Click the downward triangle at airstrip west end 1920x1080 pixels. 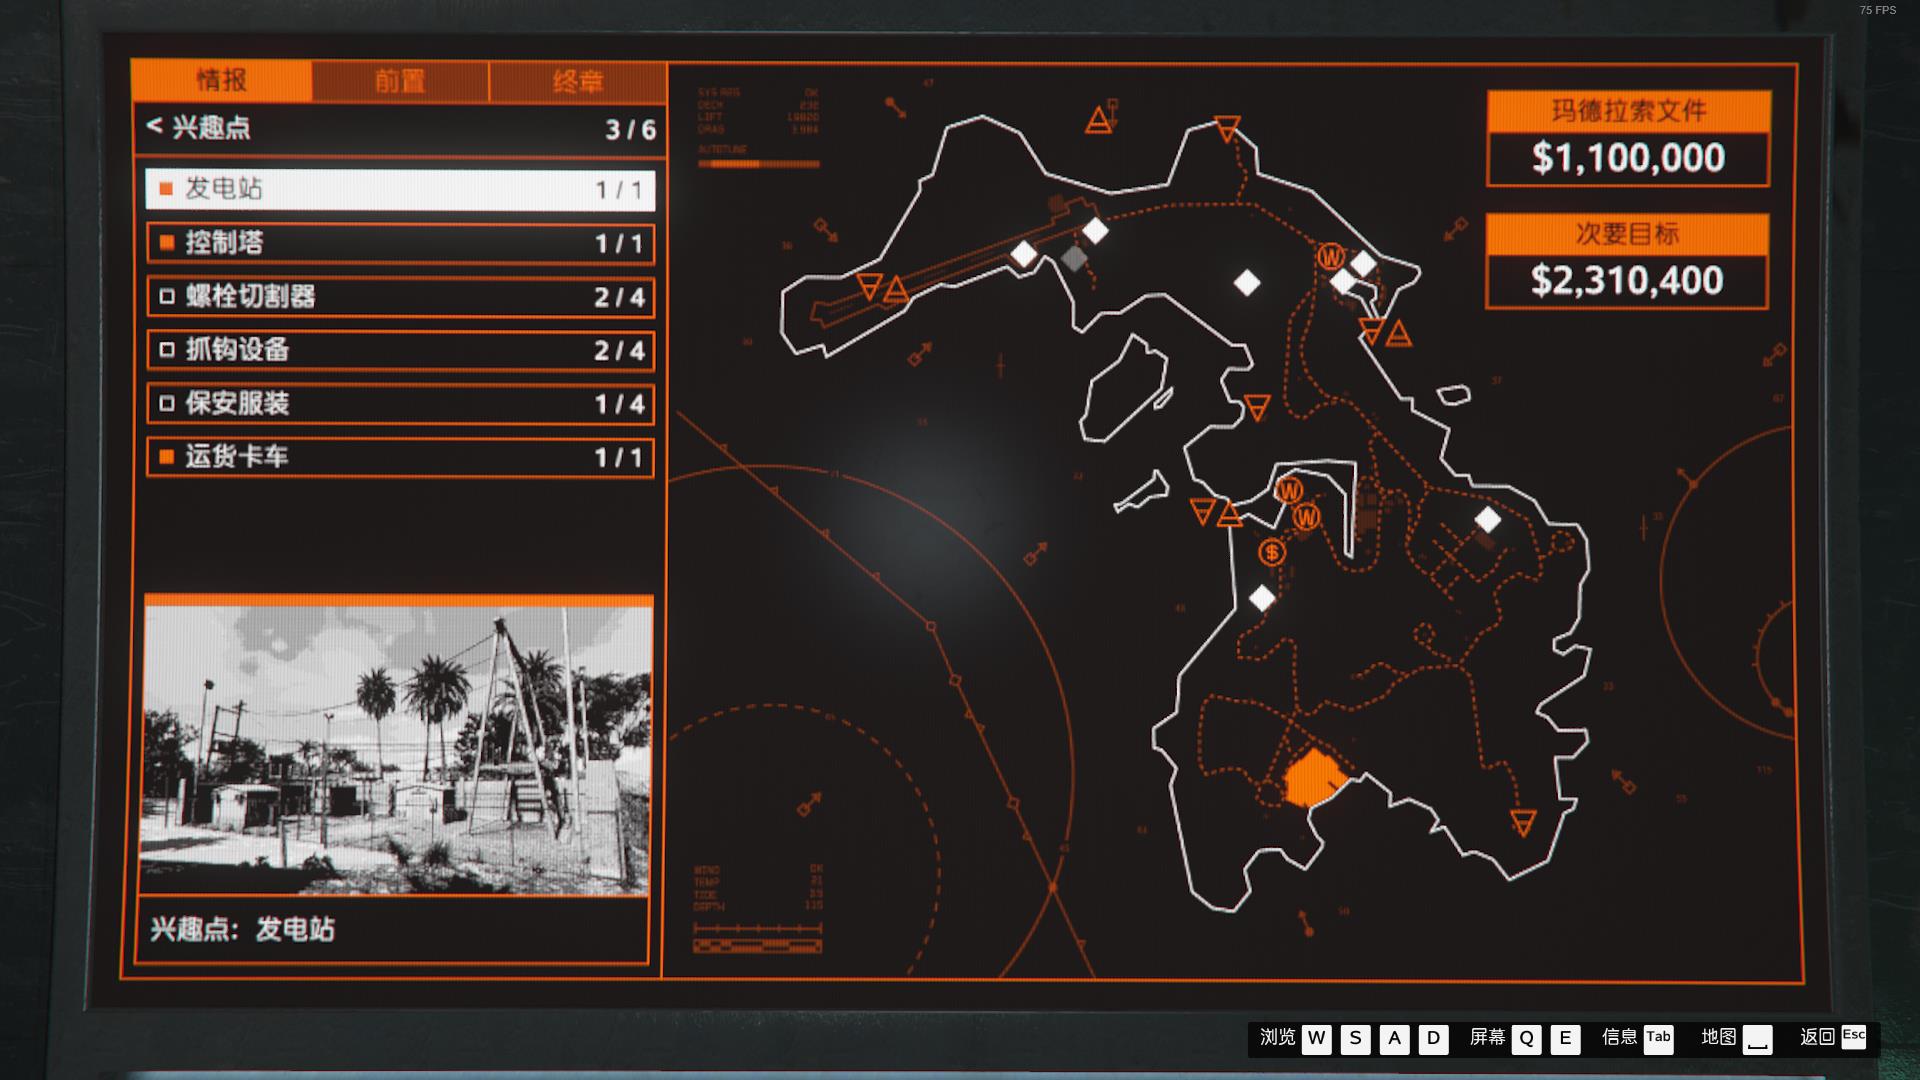870,287
